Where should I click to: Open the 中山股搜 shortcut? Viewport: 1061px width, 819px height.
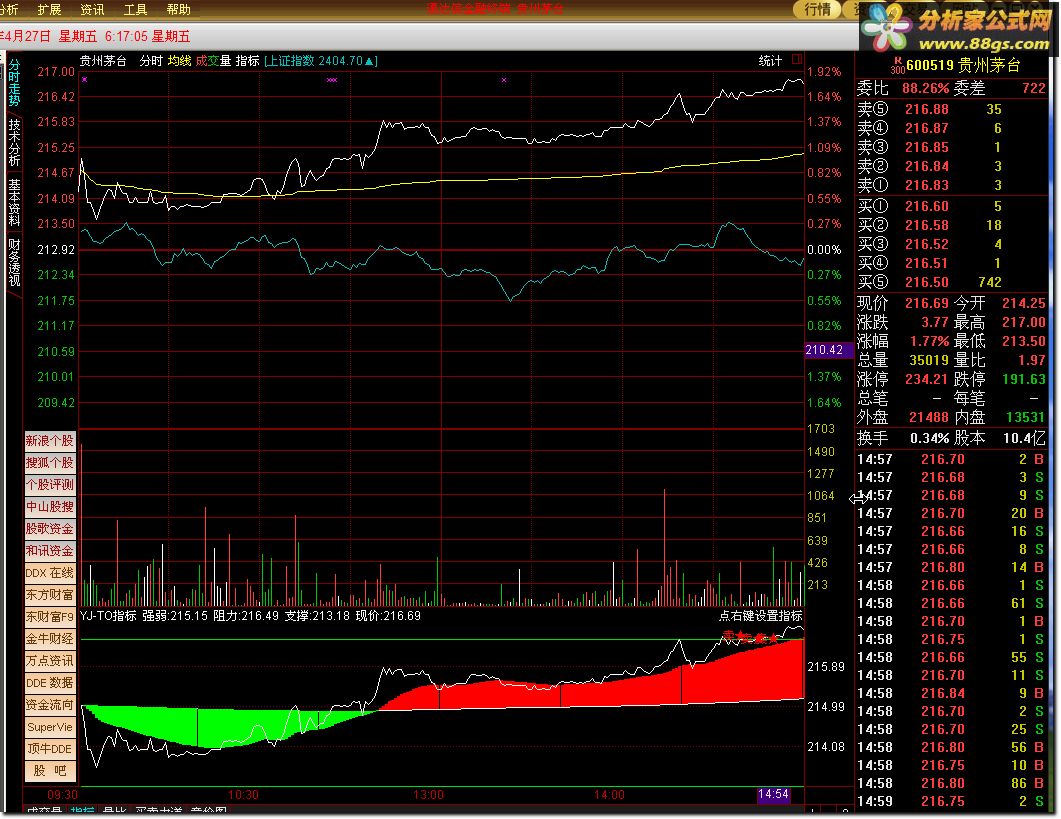click(x=50, y=507)
